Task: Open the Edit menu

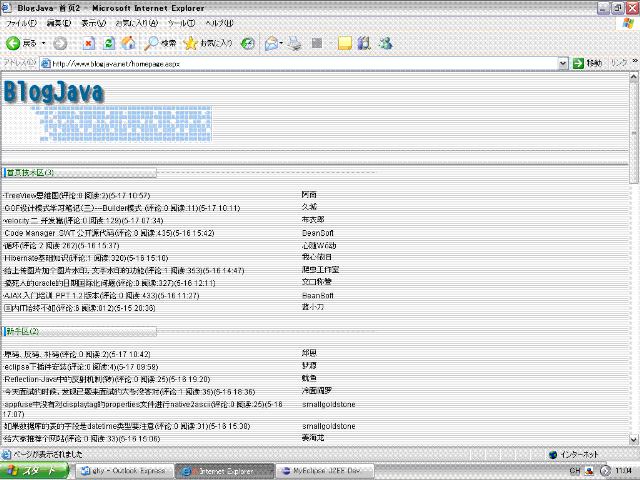Action: [59, 23]
